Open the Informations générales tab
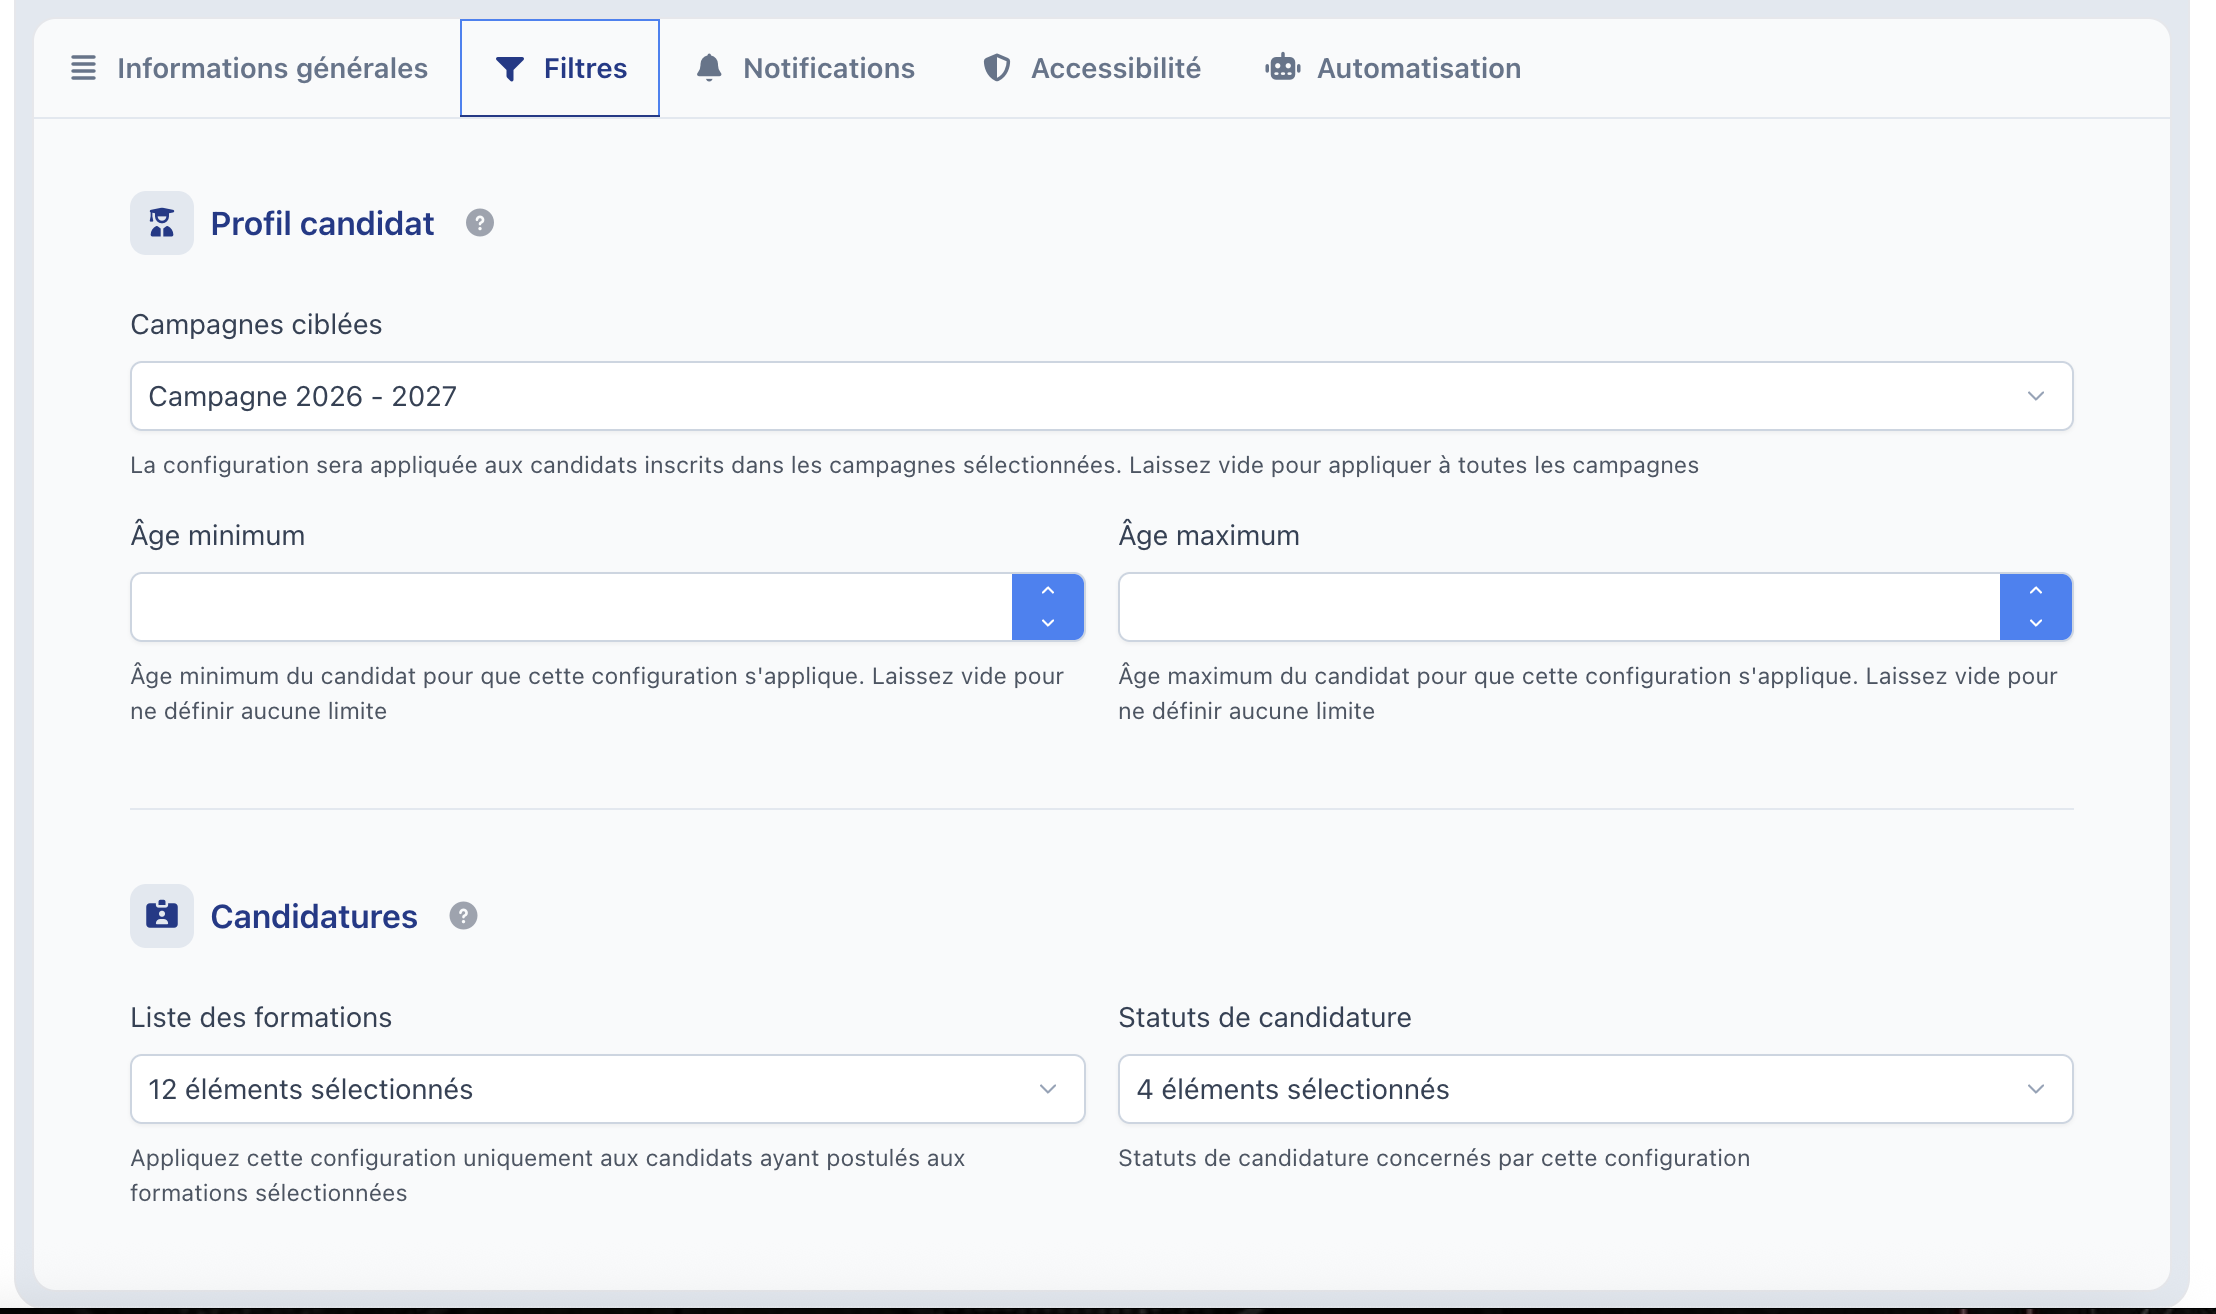Image resolution: width=2216 pixels, height=1314 pixels. 249,68
